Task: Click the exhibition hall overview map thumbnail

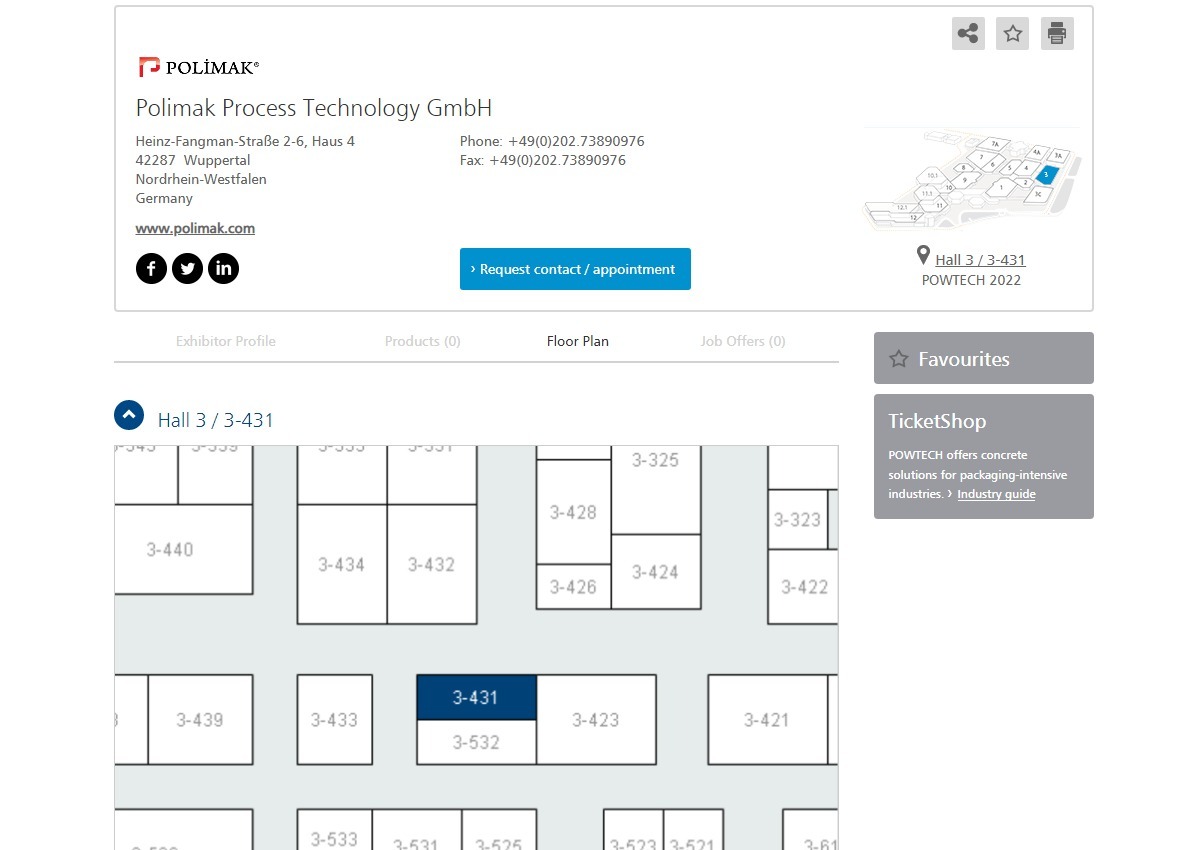Action: pyautogui.click(x=972, y=180)
